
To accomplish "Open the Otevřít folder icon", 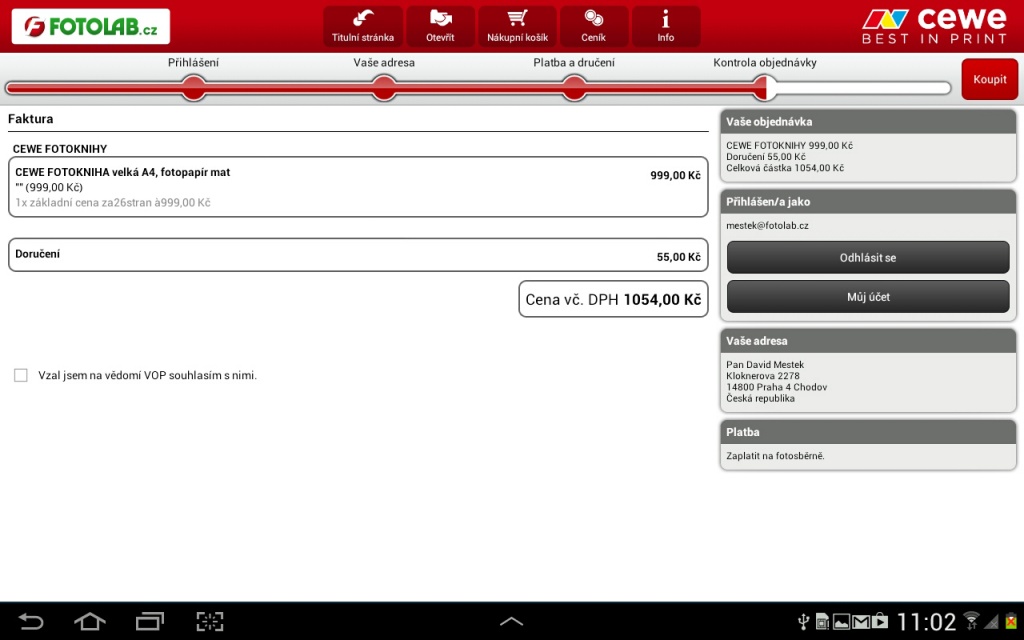I will click(440, 26).
